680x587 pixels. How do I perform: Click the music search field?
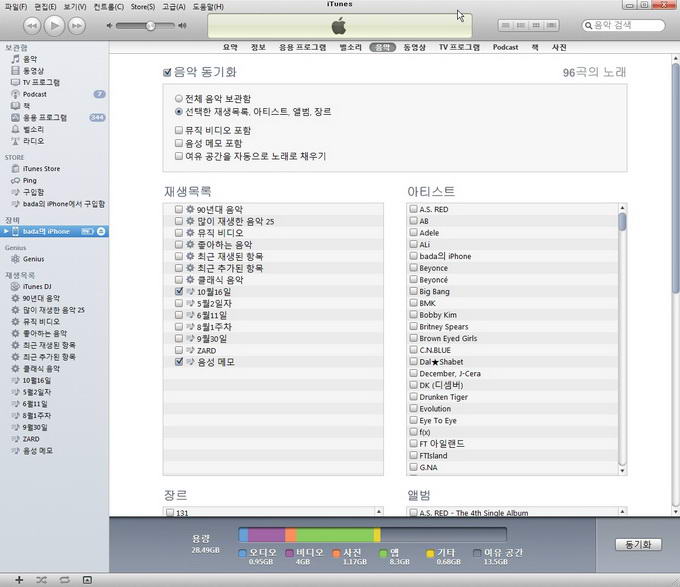[x=623, y=26]
